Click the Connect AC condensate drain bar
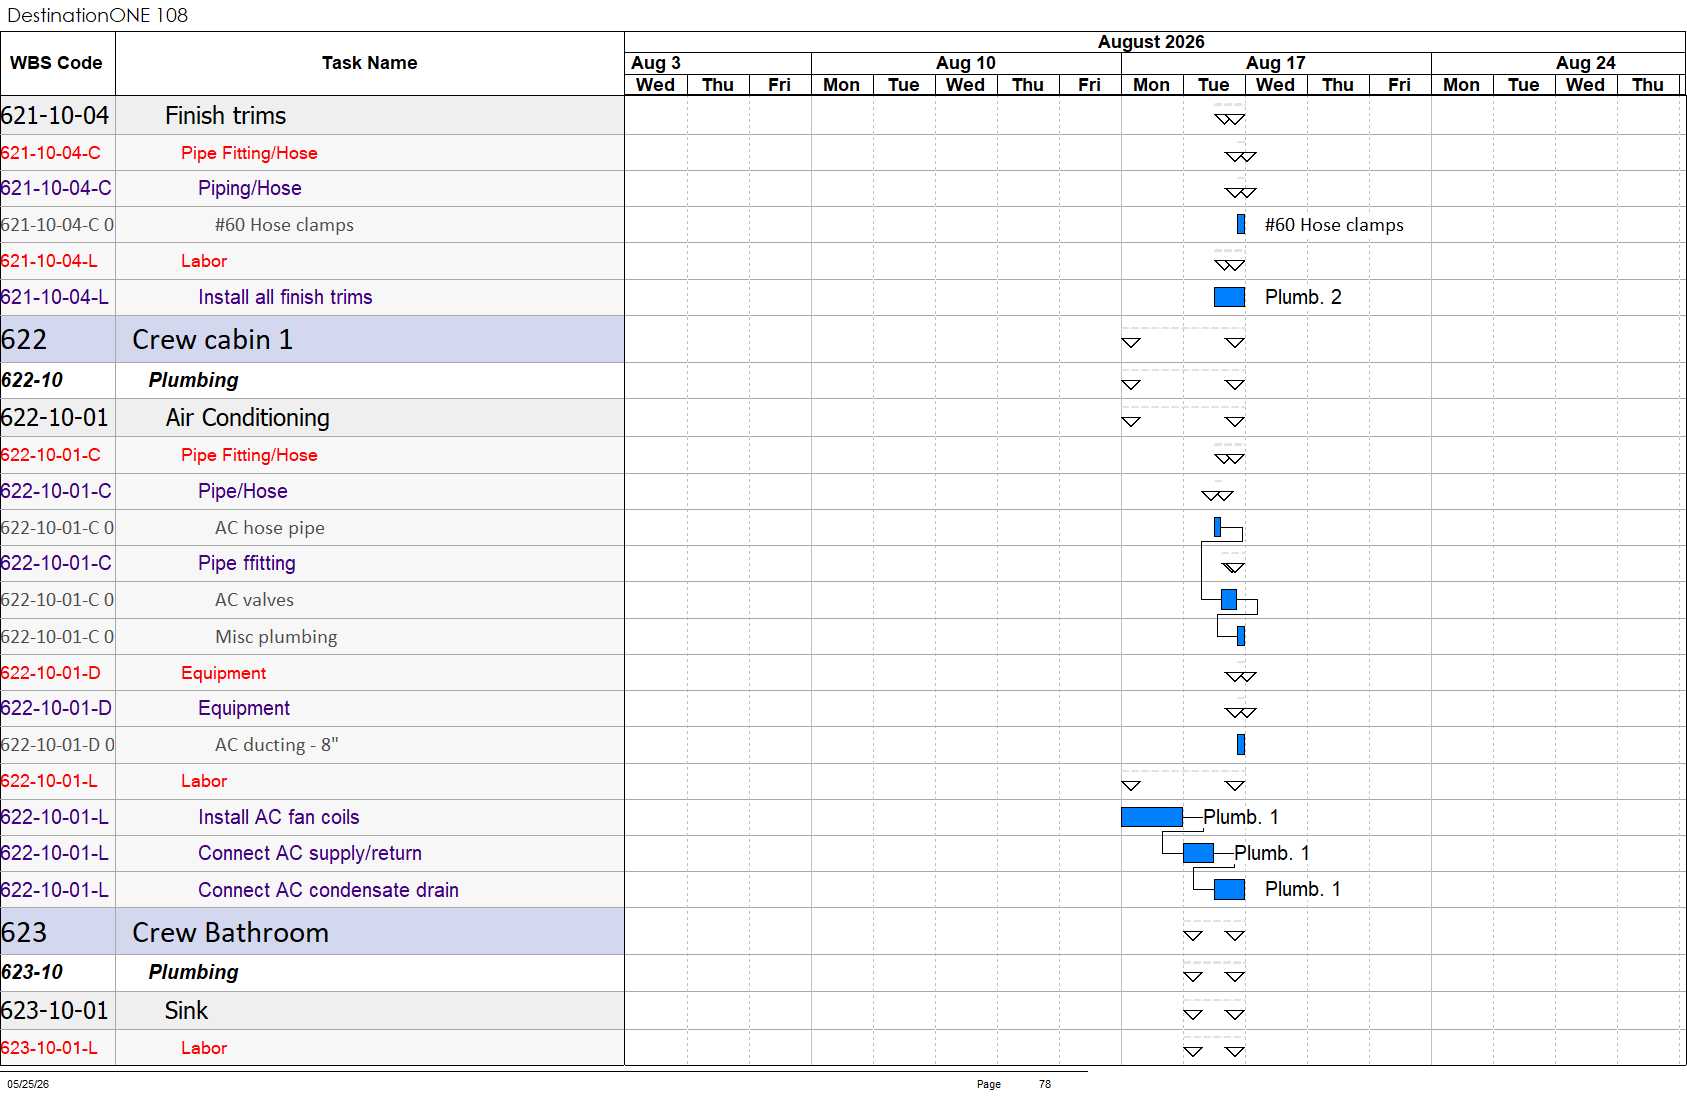Viewport: 1687px width, 1097px height. point(1229,889)
